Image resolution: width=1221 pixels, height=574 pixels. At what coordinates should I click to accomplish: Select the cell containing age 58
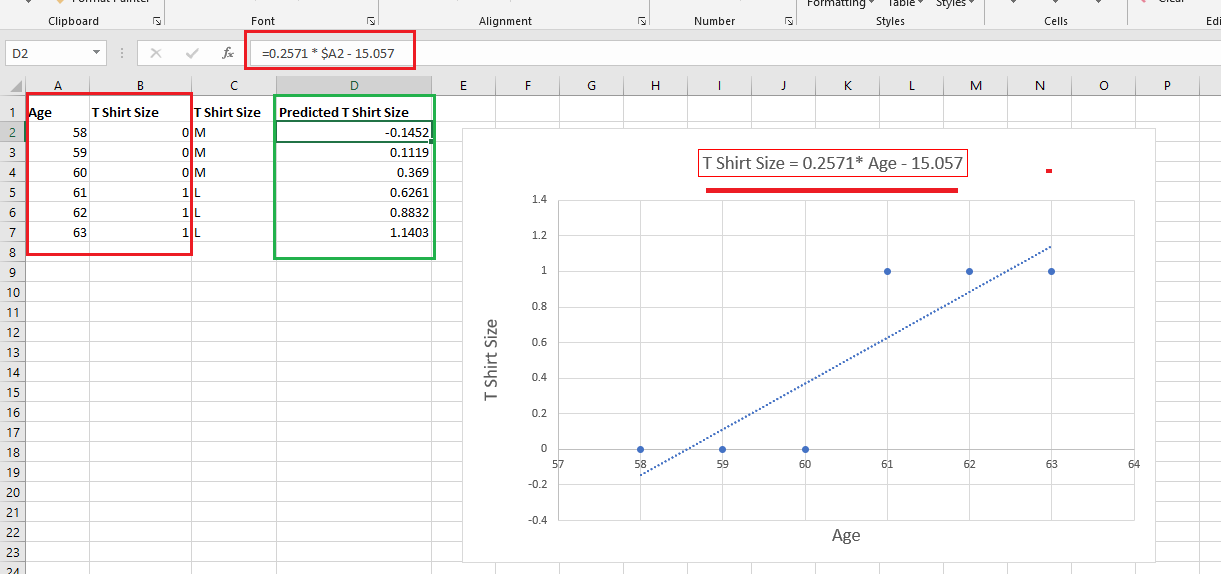pos(58,132)
